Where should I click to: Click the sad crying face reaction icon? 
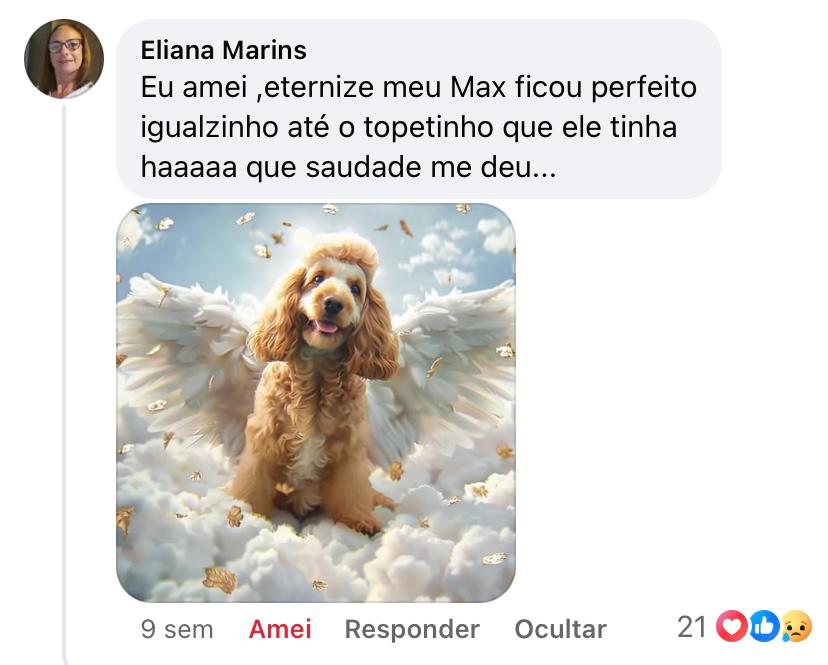[796, 626]
